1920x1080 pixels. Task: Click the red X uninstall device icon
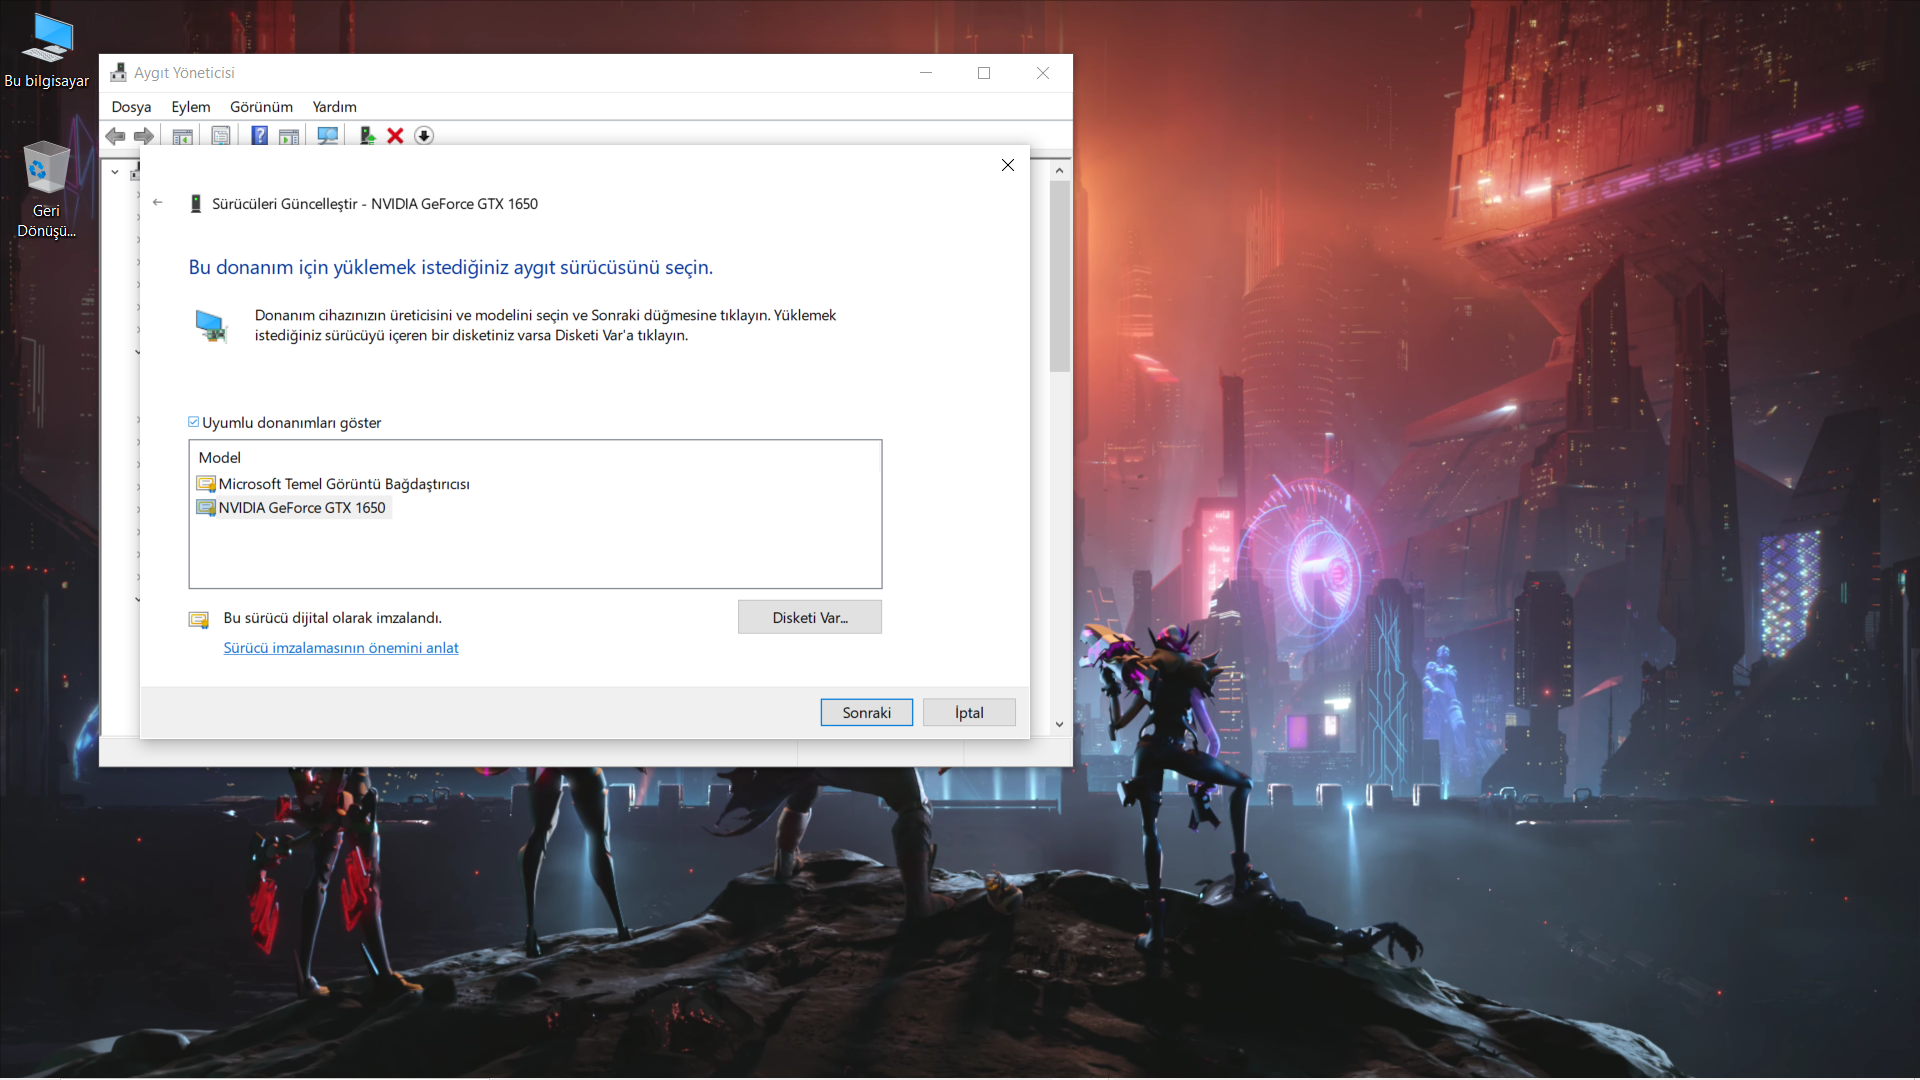coord(395,136)
